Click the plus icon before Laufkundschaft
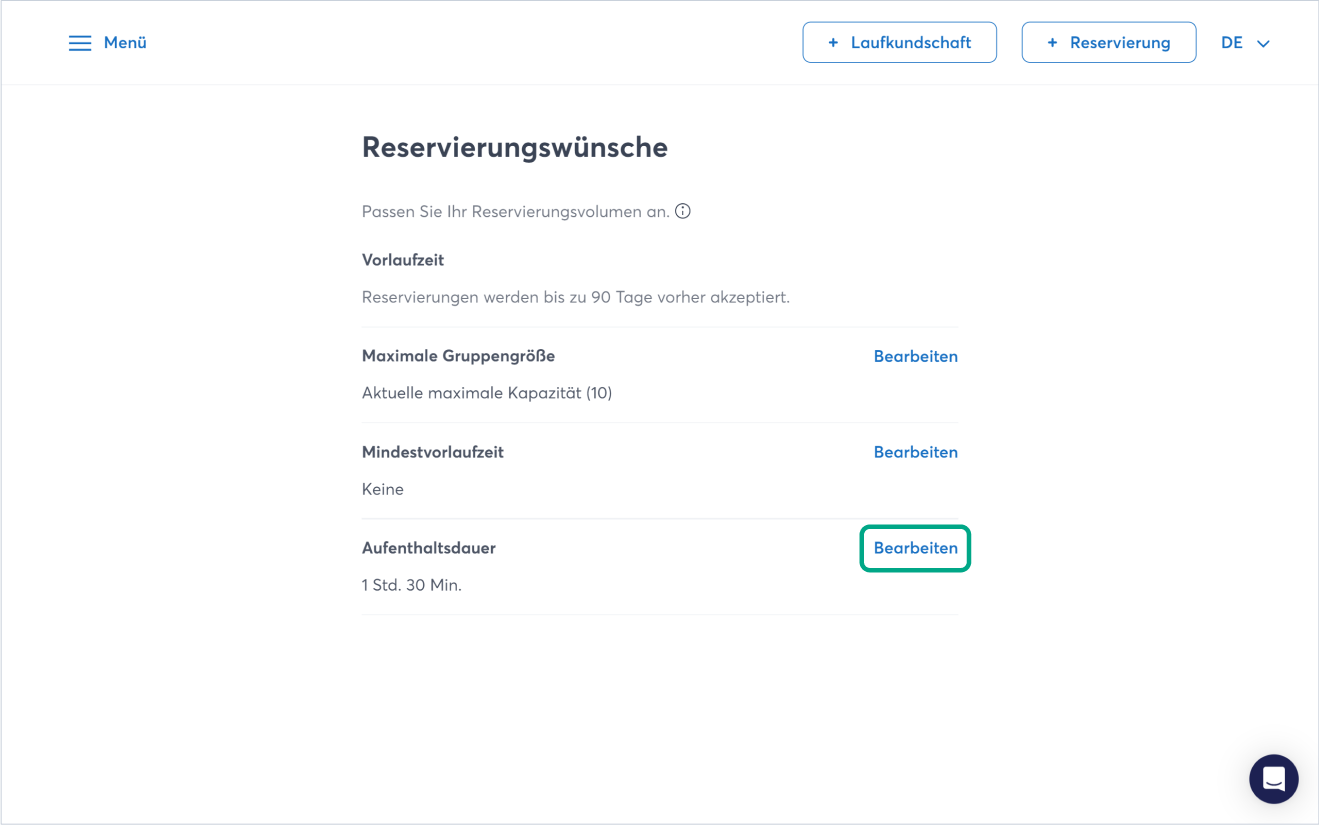This screenshot has height=825, width=1319. point(833,43)
